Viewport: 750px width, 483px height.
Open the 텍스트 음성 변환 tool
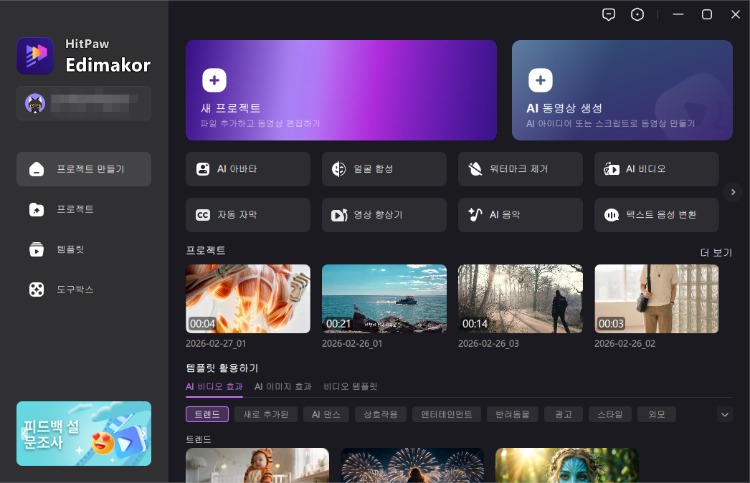(x=656, y=215)
